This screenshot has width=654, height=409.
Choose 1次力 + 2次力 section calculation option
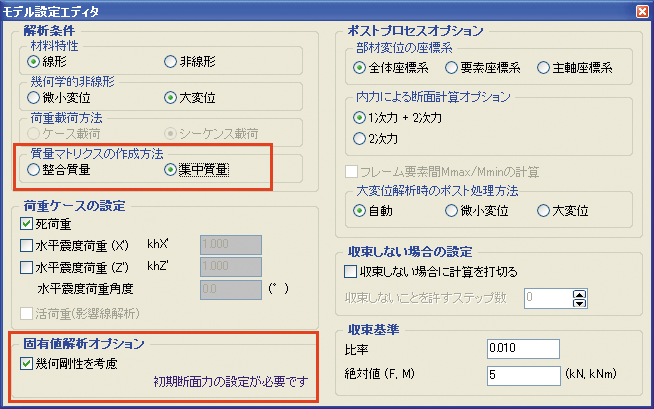click(x=359, y=118)
